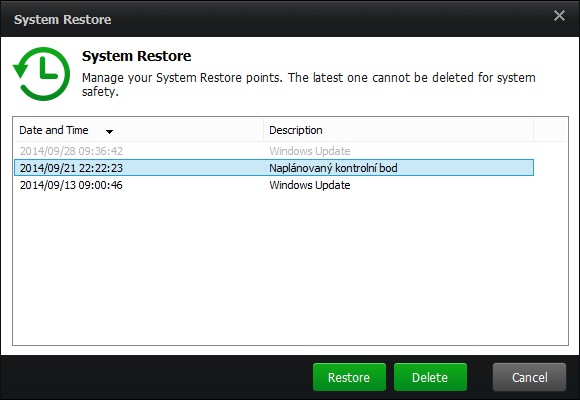Screen dimensions: 580x400
Task: Select the greyed 2014/09/28 09:36:42 entry
Action: (71, 151)
